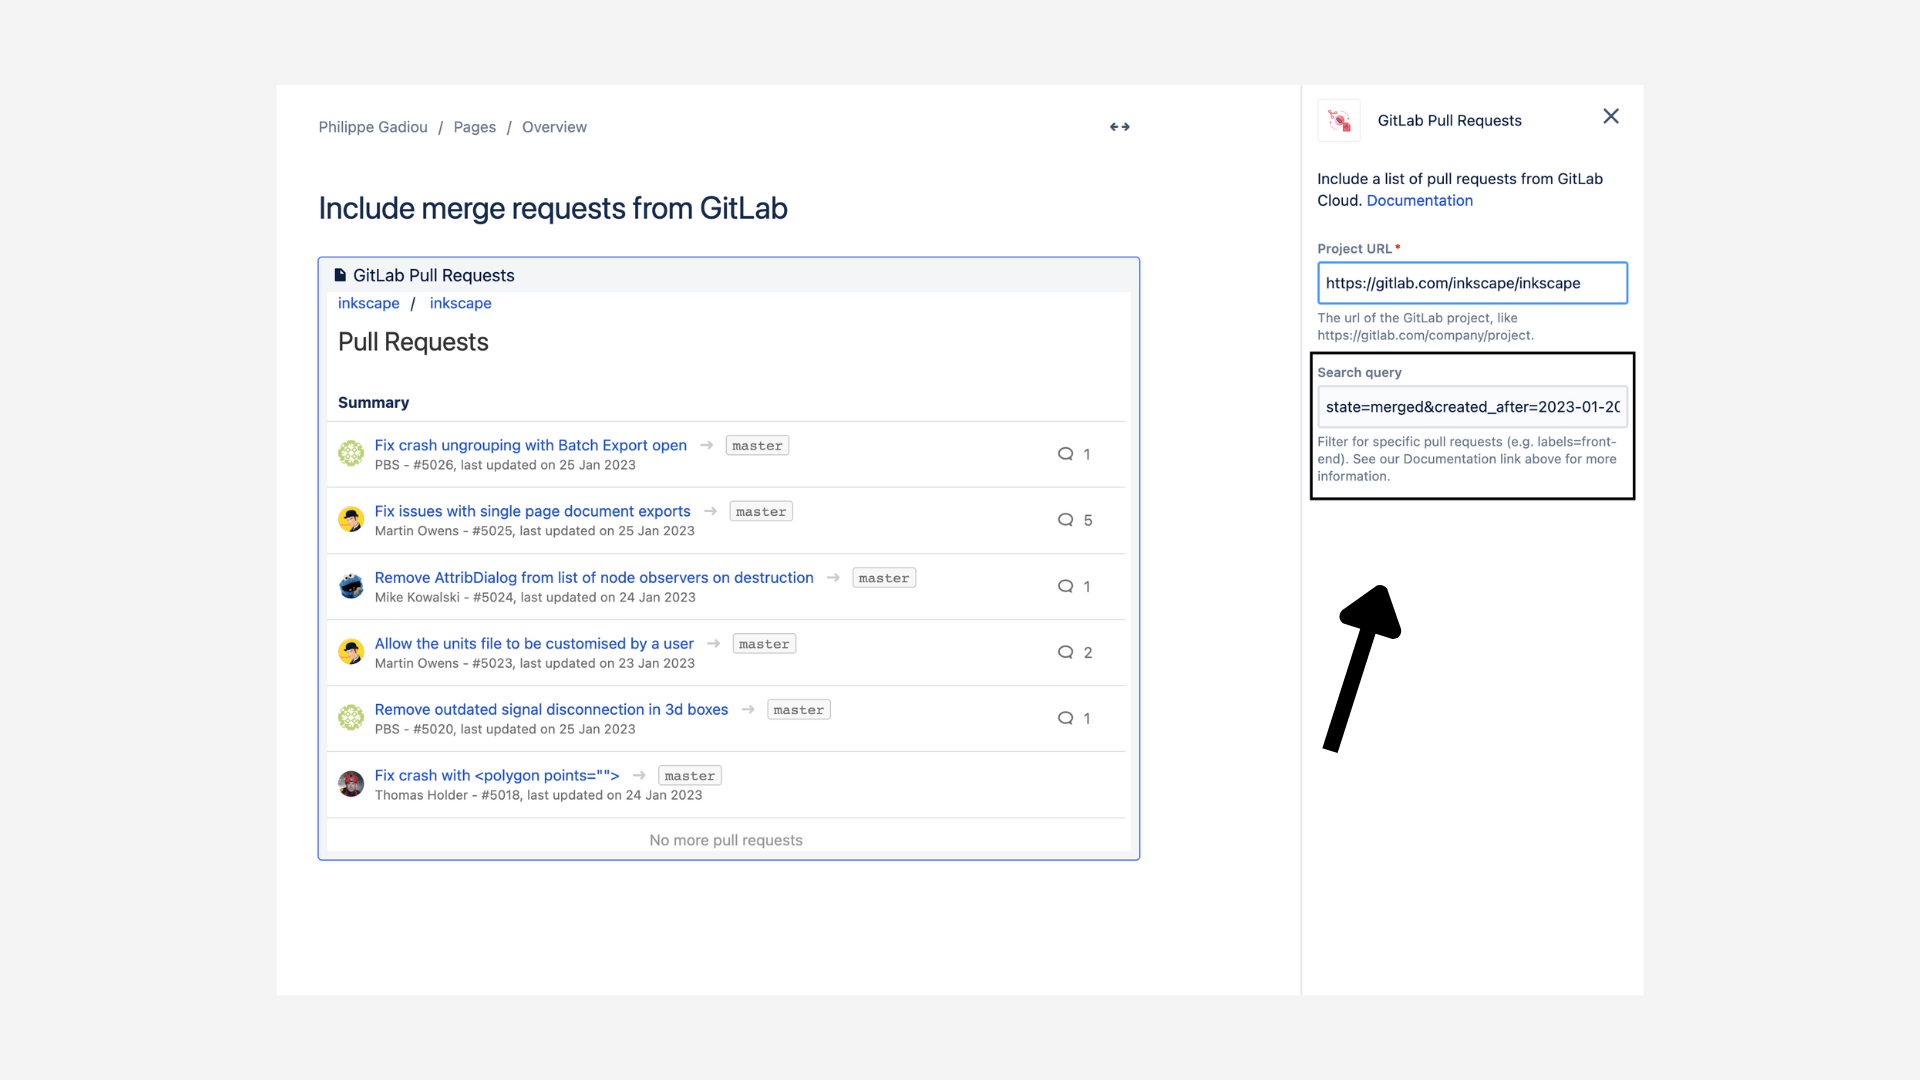Click the second 'inkscape' breadcrumb link
Viewport: 1920px width, 1080px height.
[460, 303]
